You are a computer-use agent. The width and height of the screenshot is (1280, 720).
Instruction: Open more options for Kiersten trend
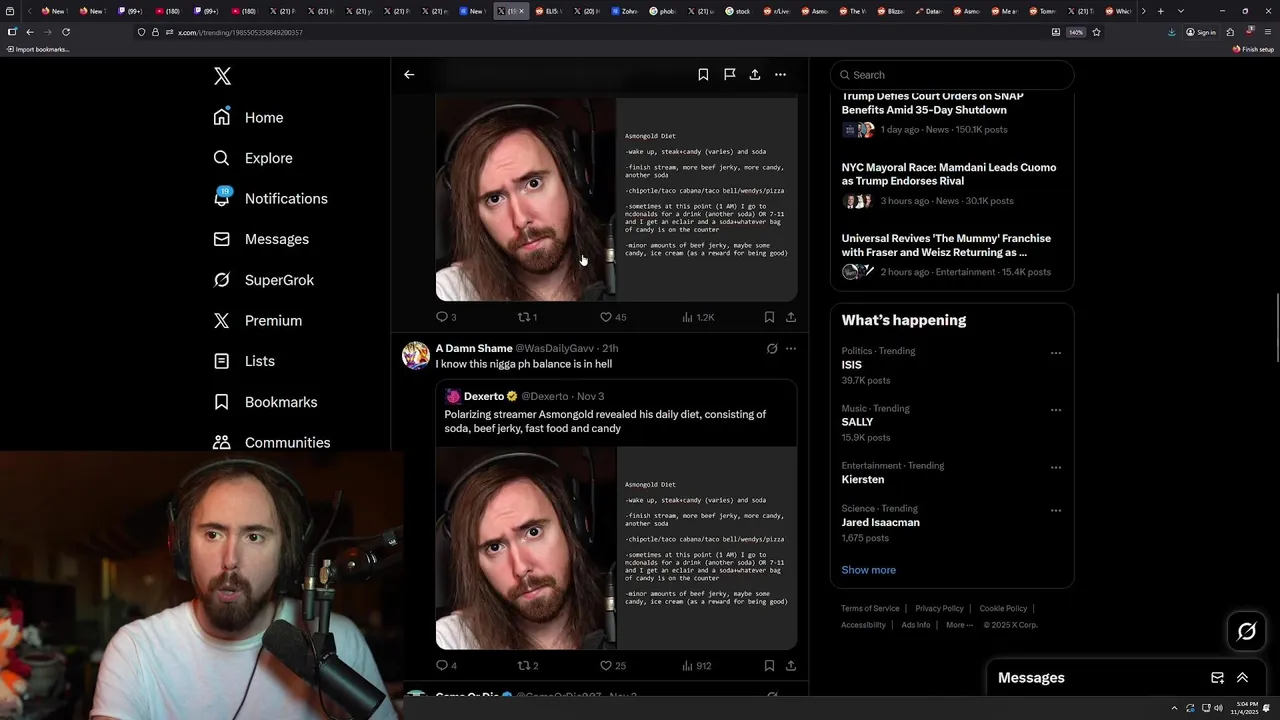click(x=1055, y=467)
